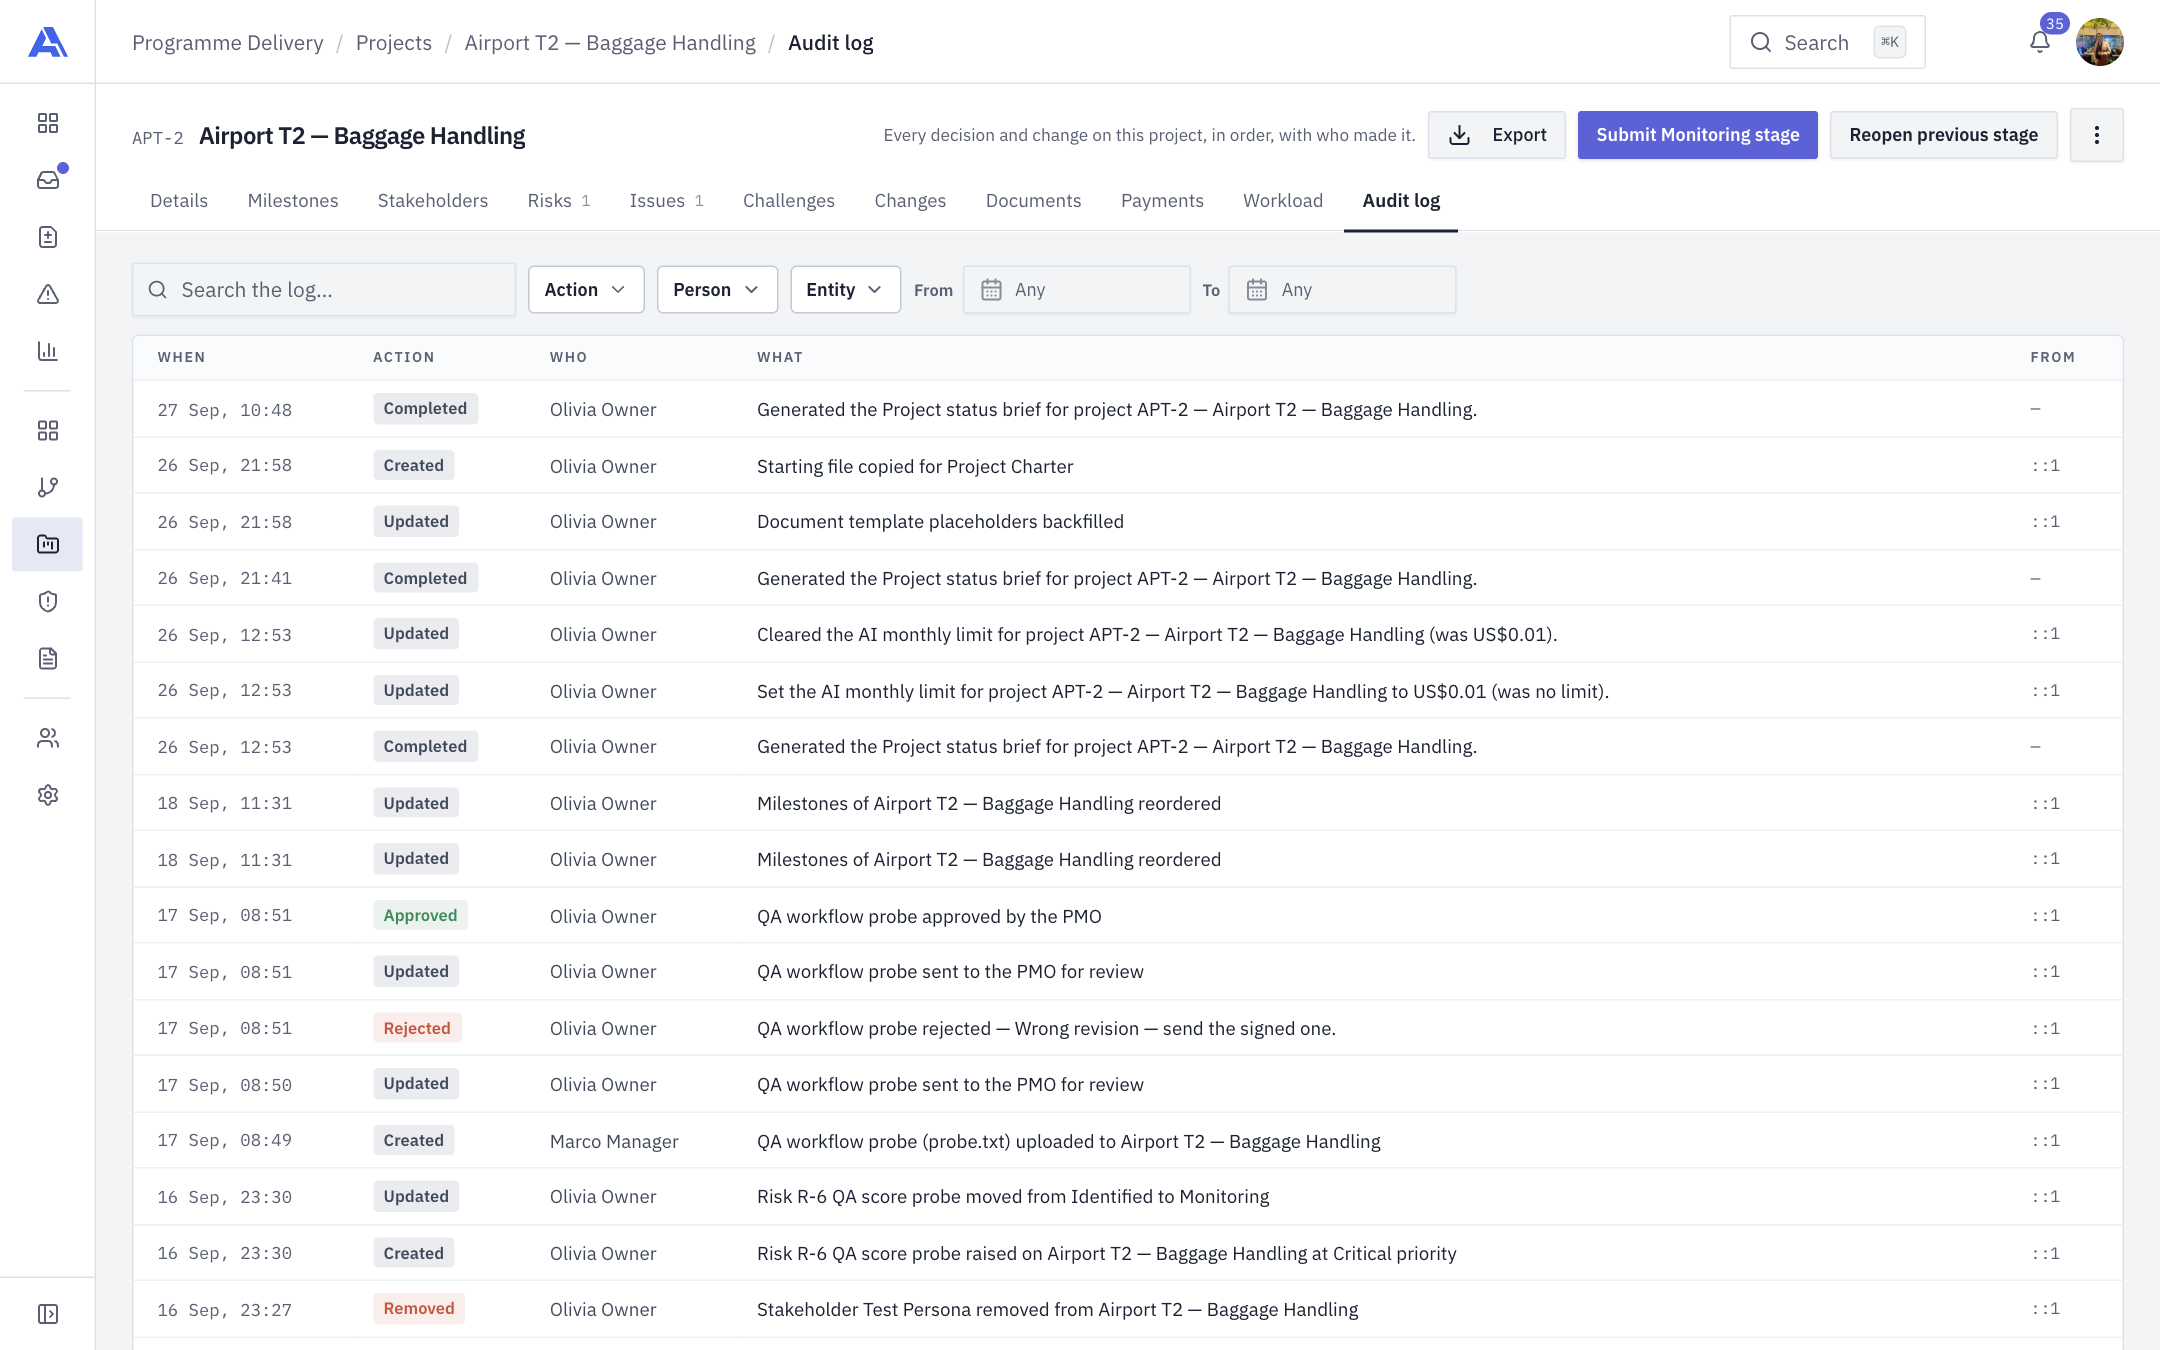Go to the Programme Delivery breadcrumb
Screen dimensions: 2160x1350
pos(228,43)
